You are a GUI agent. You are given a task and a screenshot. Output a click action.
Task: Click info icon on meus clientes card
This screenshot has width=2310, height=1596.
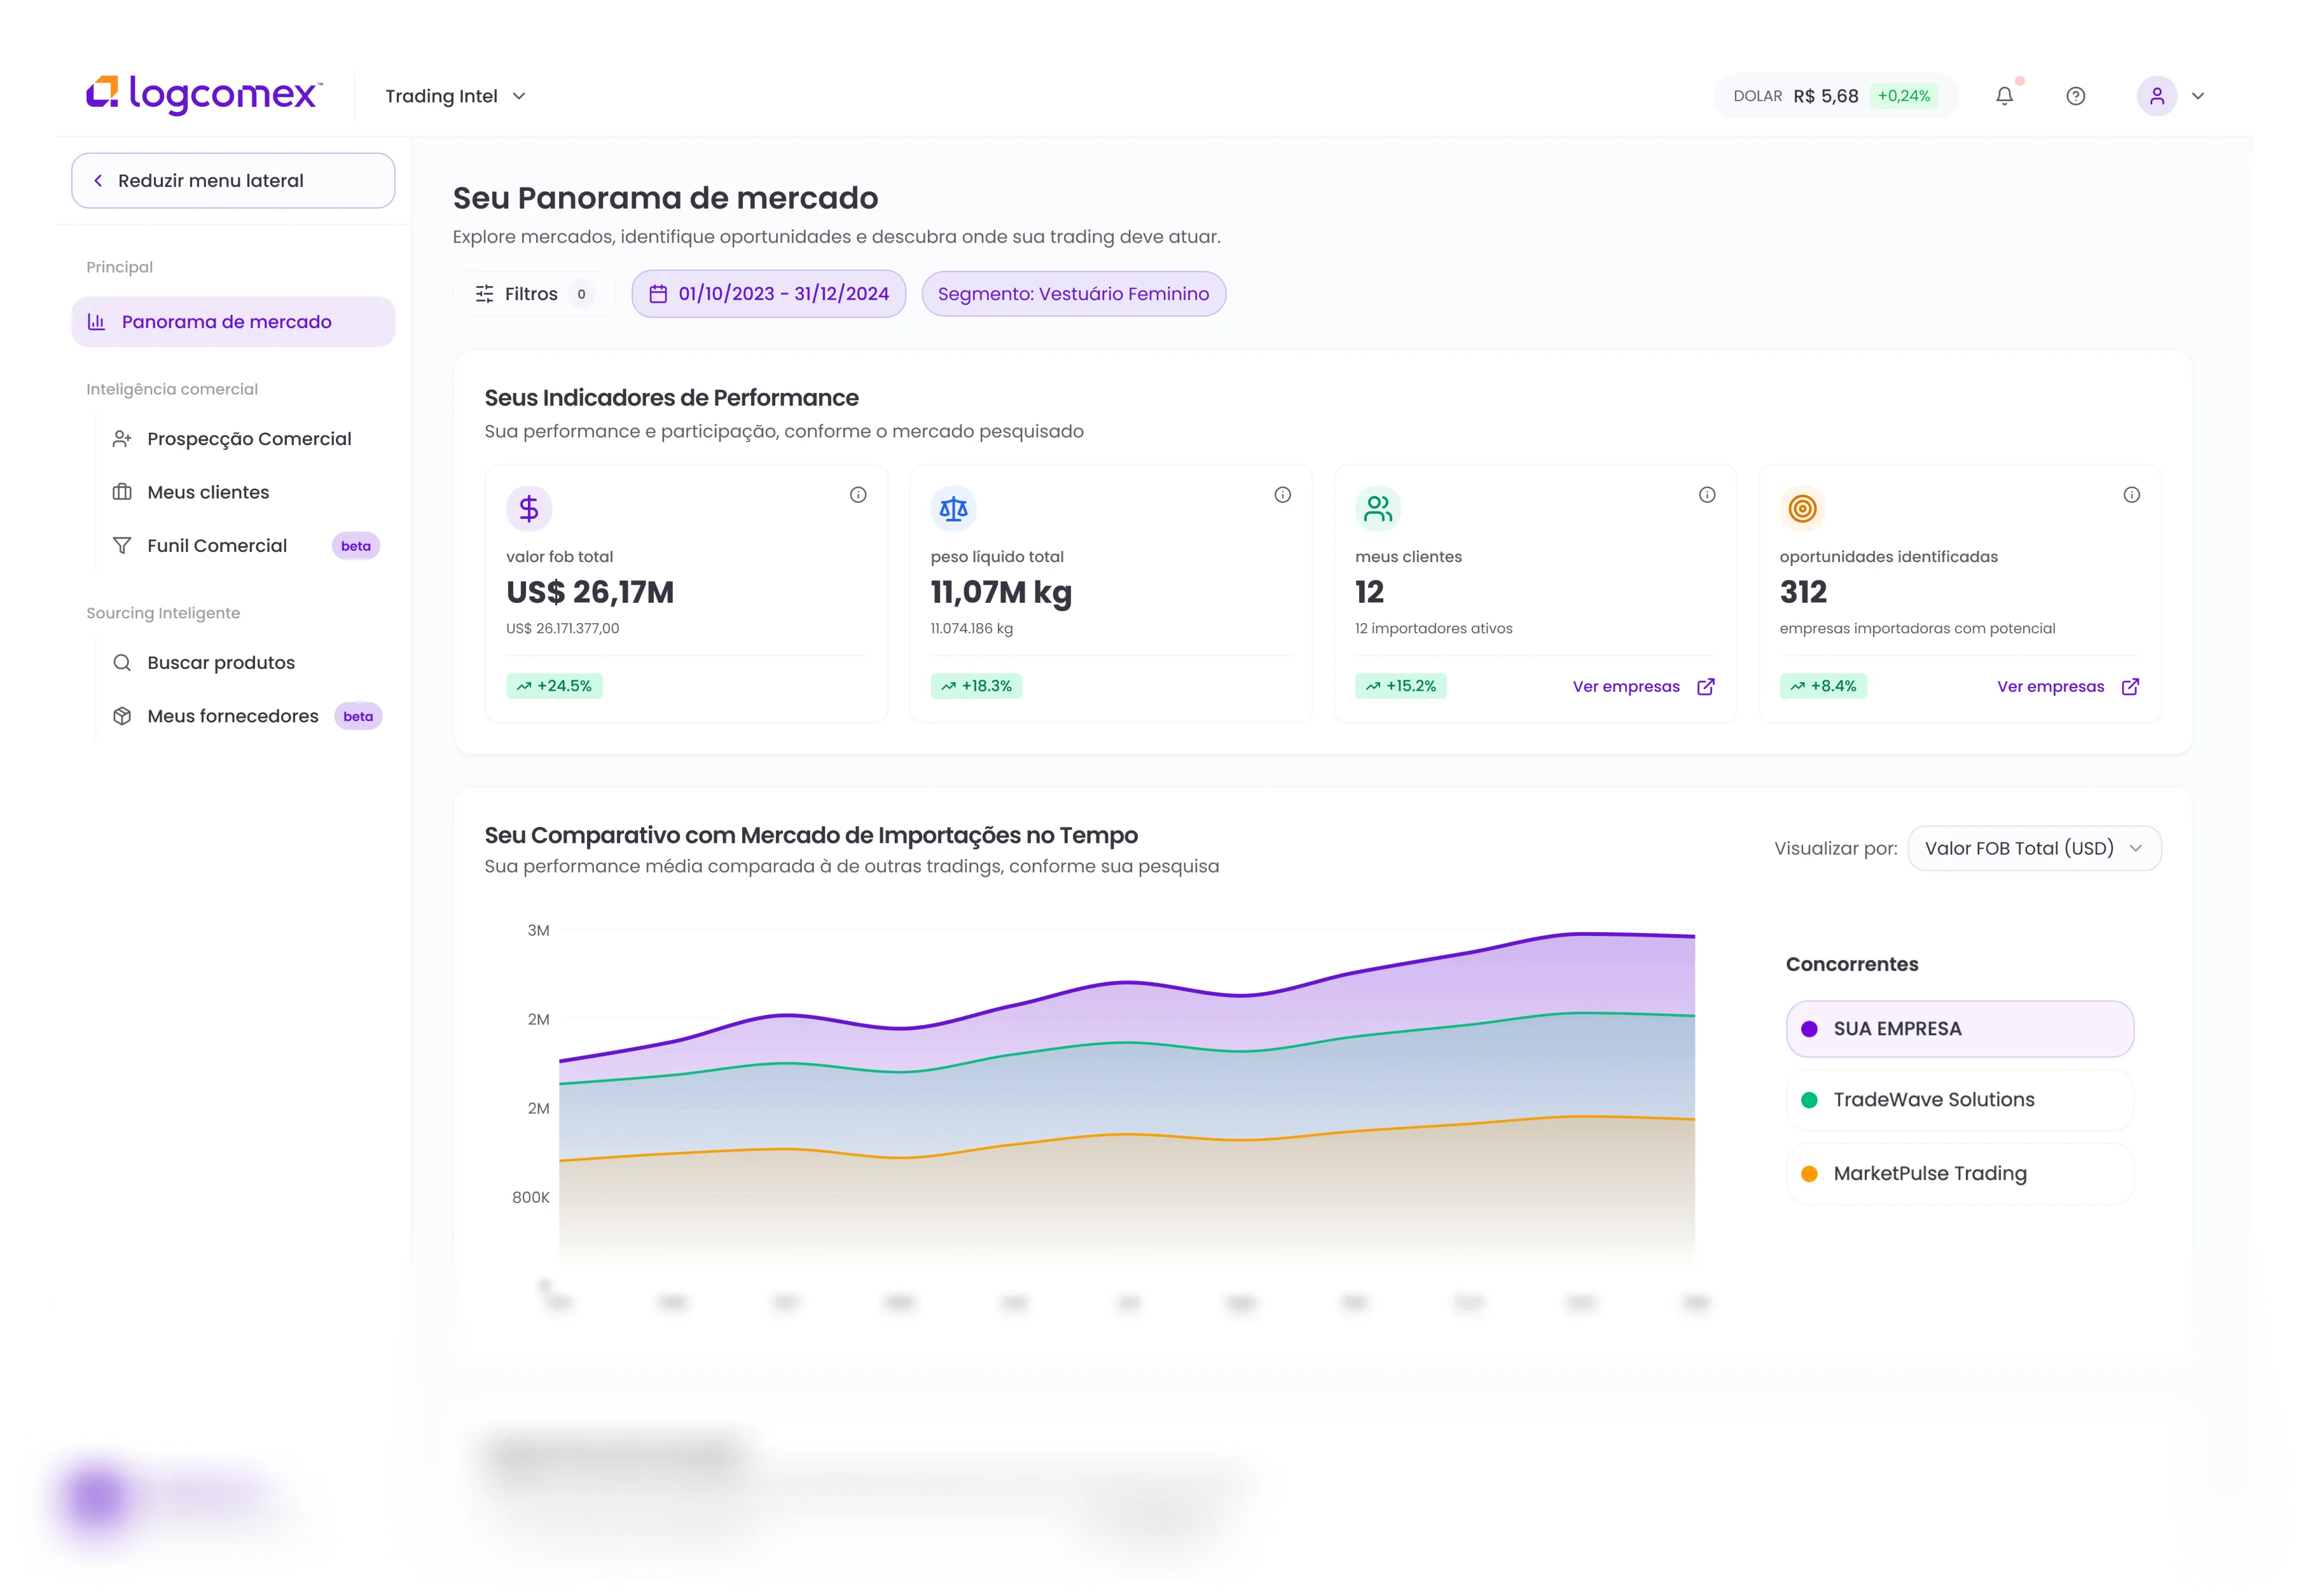(1707, 495)
